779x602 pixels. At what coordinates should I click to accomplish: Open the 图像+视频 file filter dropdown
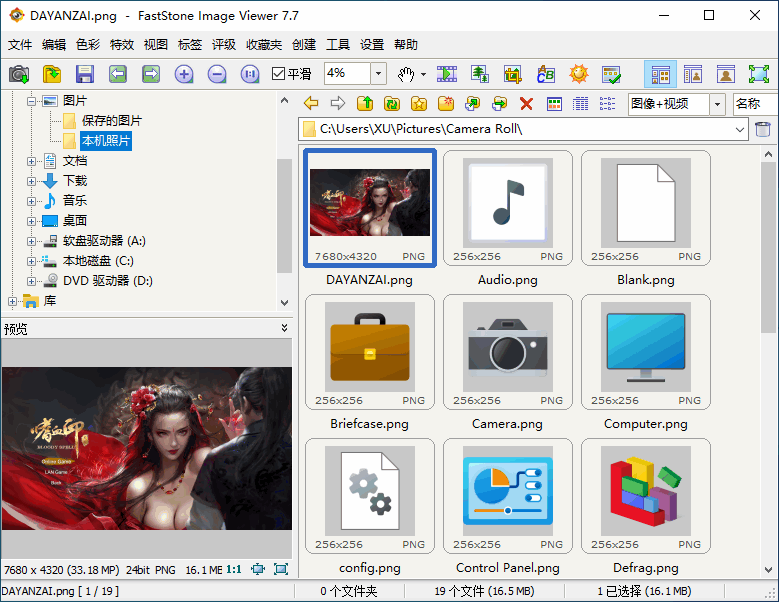(x=717, y=104)
